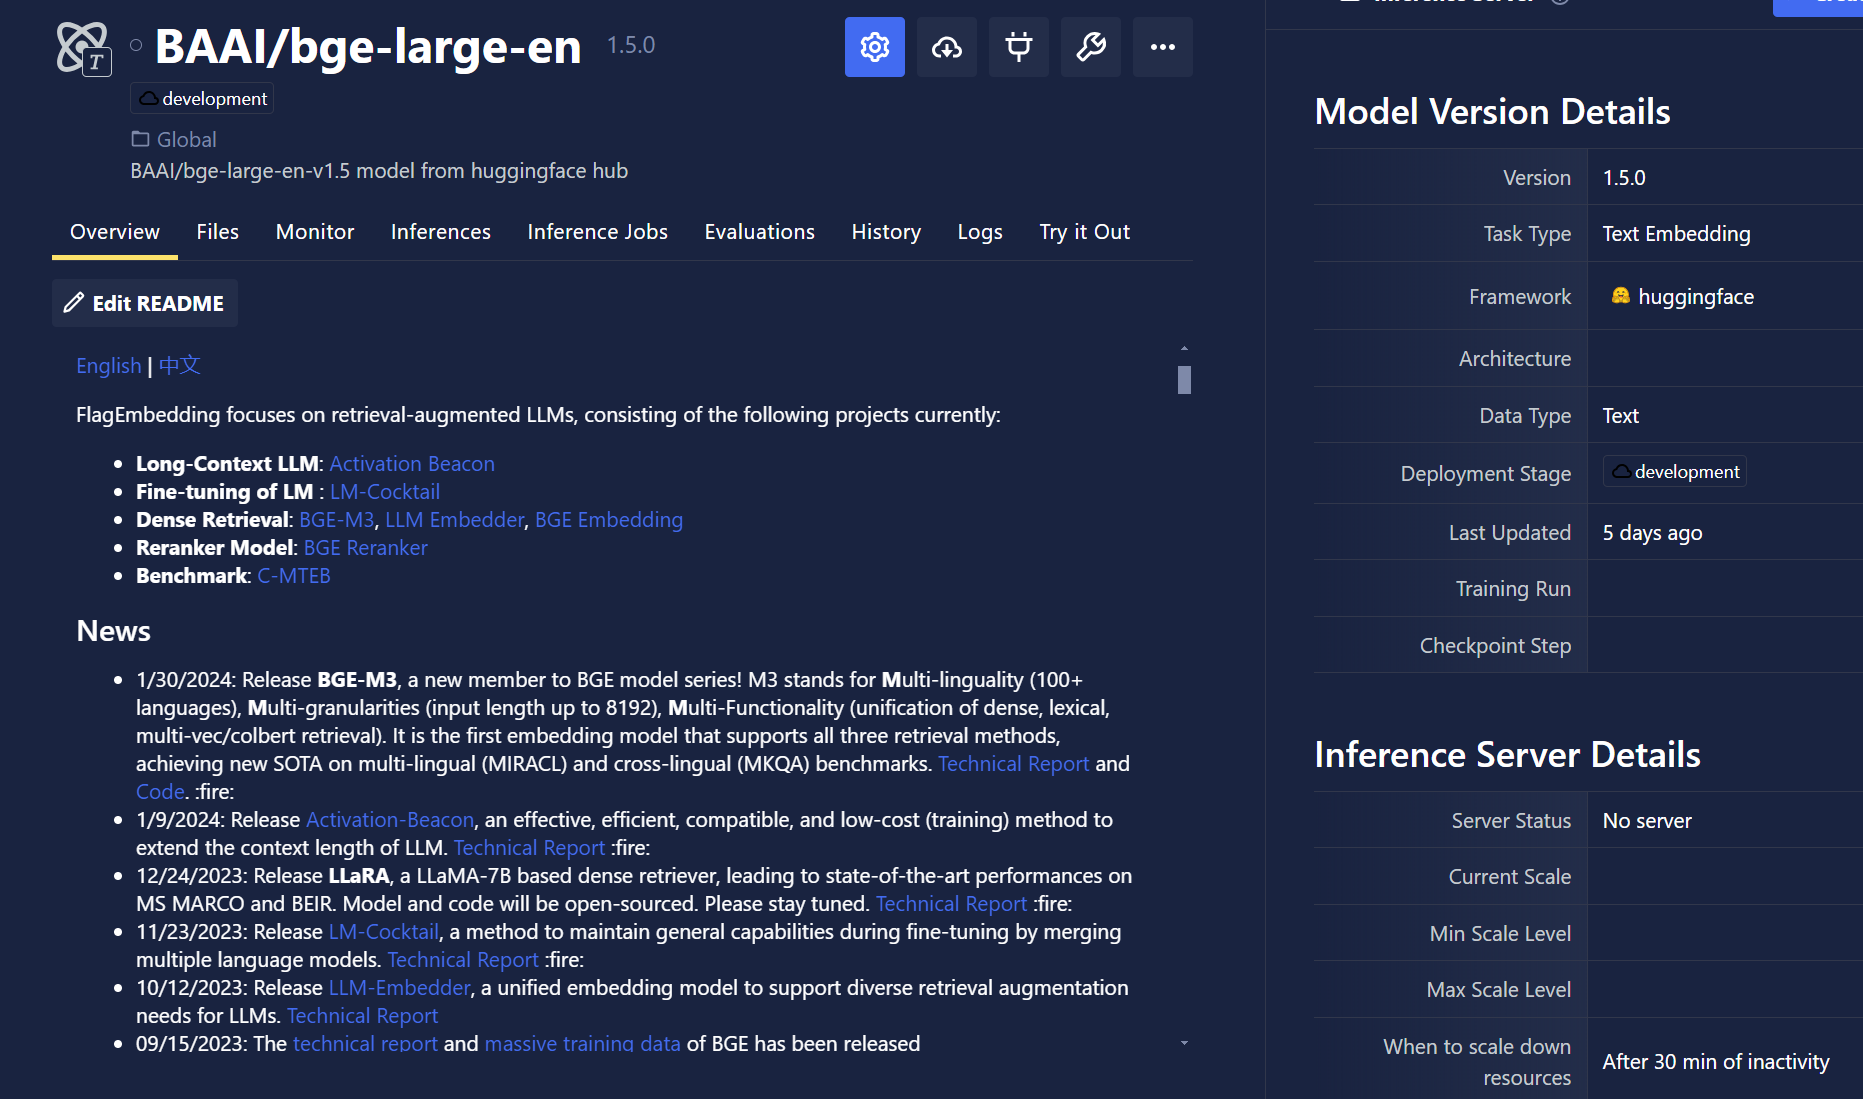The height and width of the screenshot is (1099, 1863).
Task: Click the model atom logo icon
Action: tap(83, 48)
